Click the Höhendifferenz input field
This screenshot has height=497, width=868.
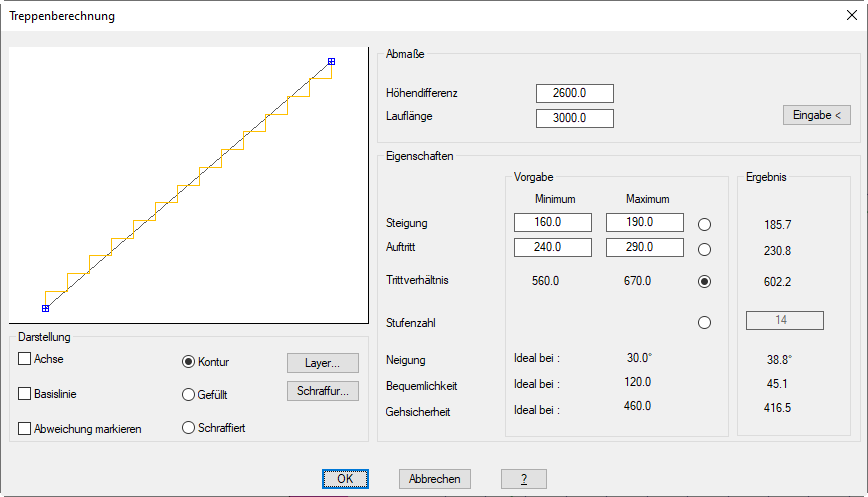tap(574, 93)
